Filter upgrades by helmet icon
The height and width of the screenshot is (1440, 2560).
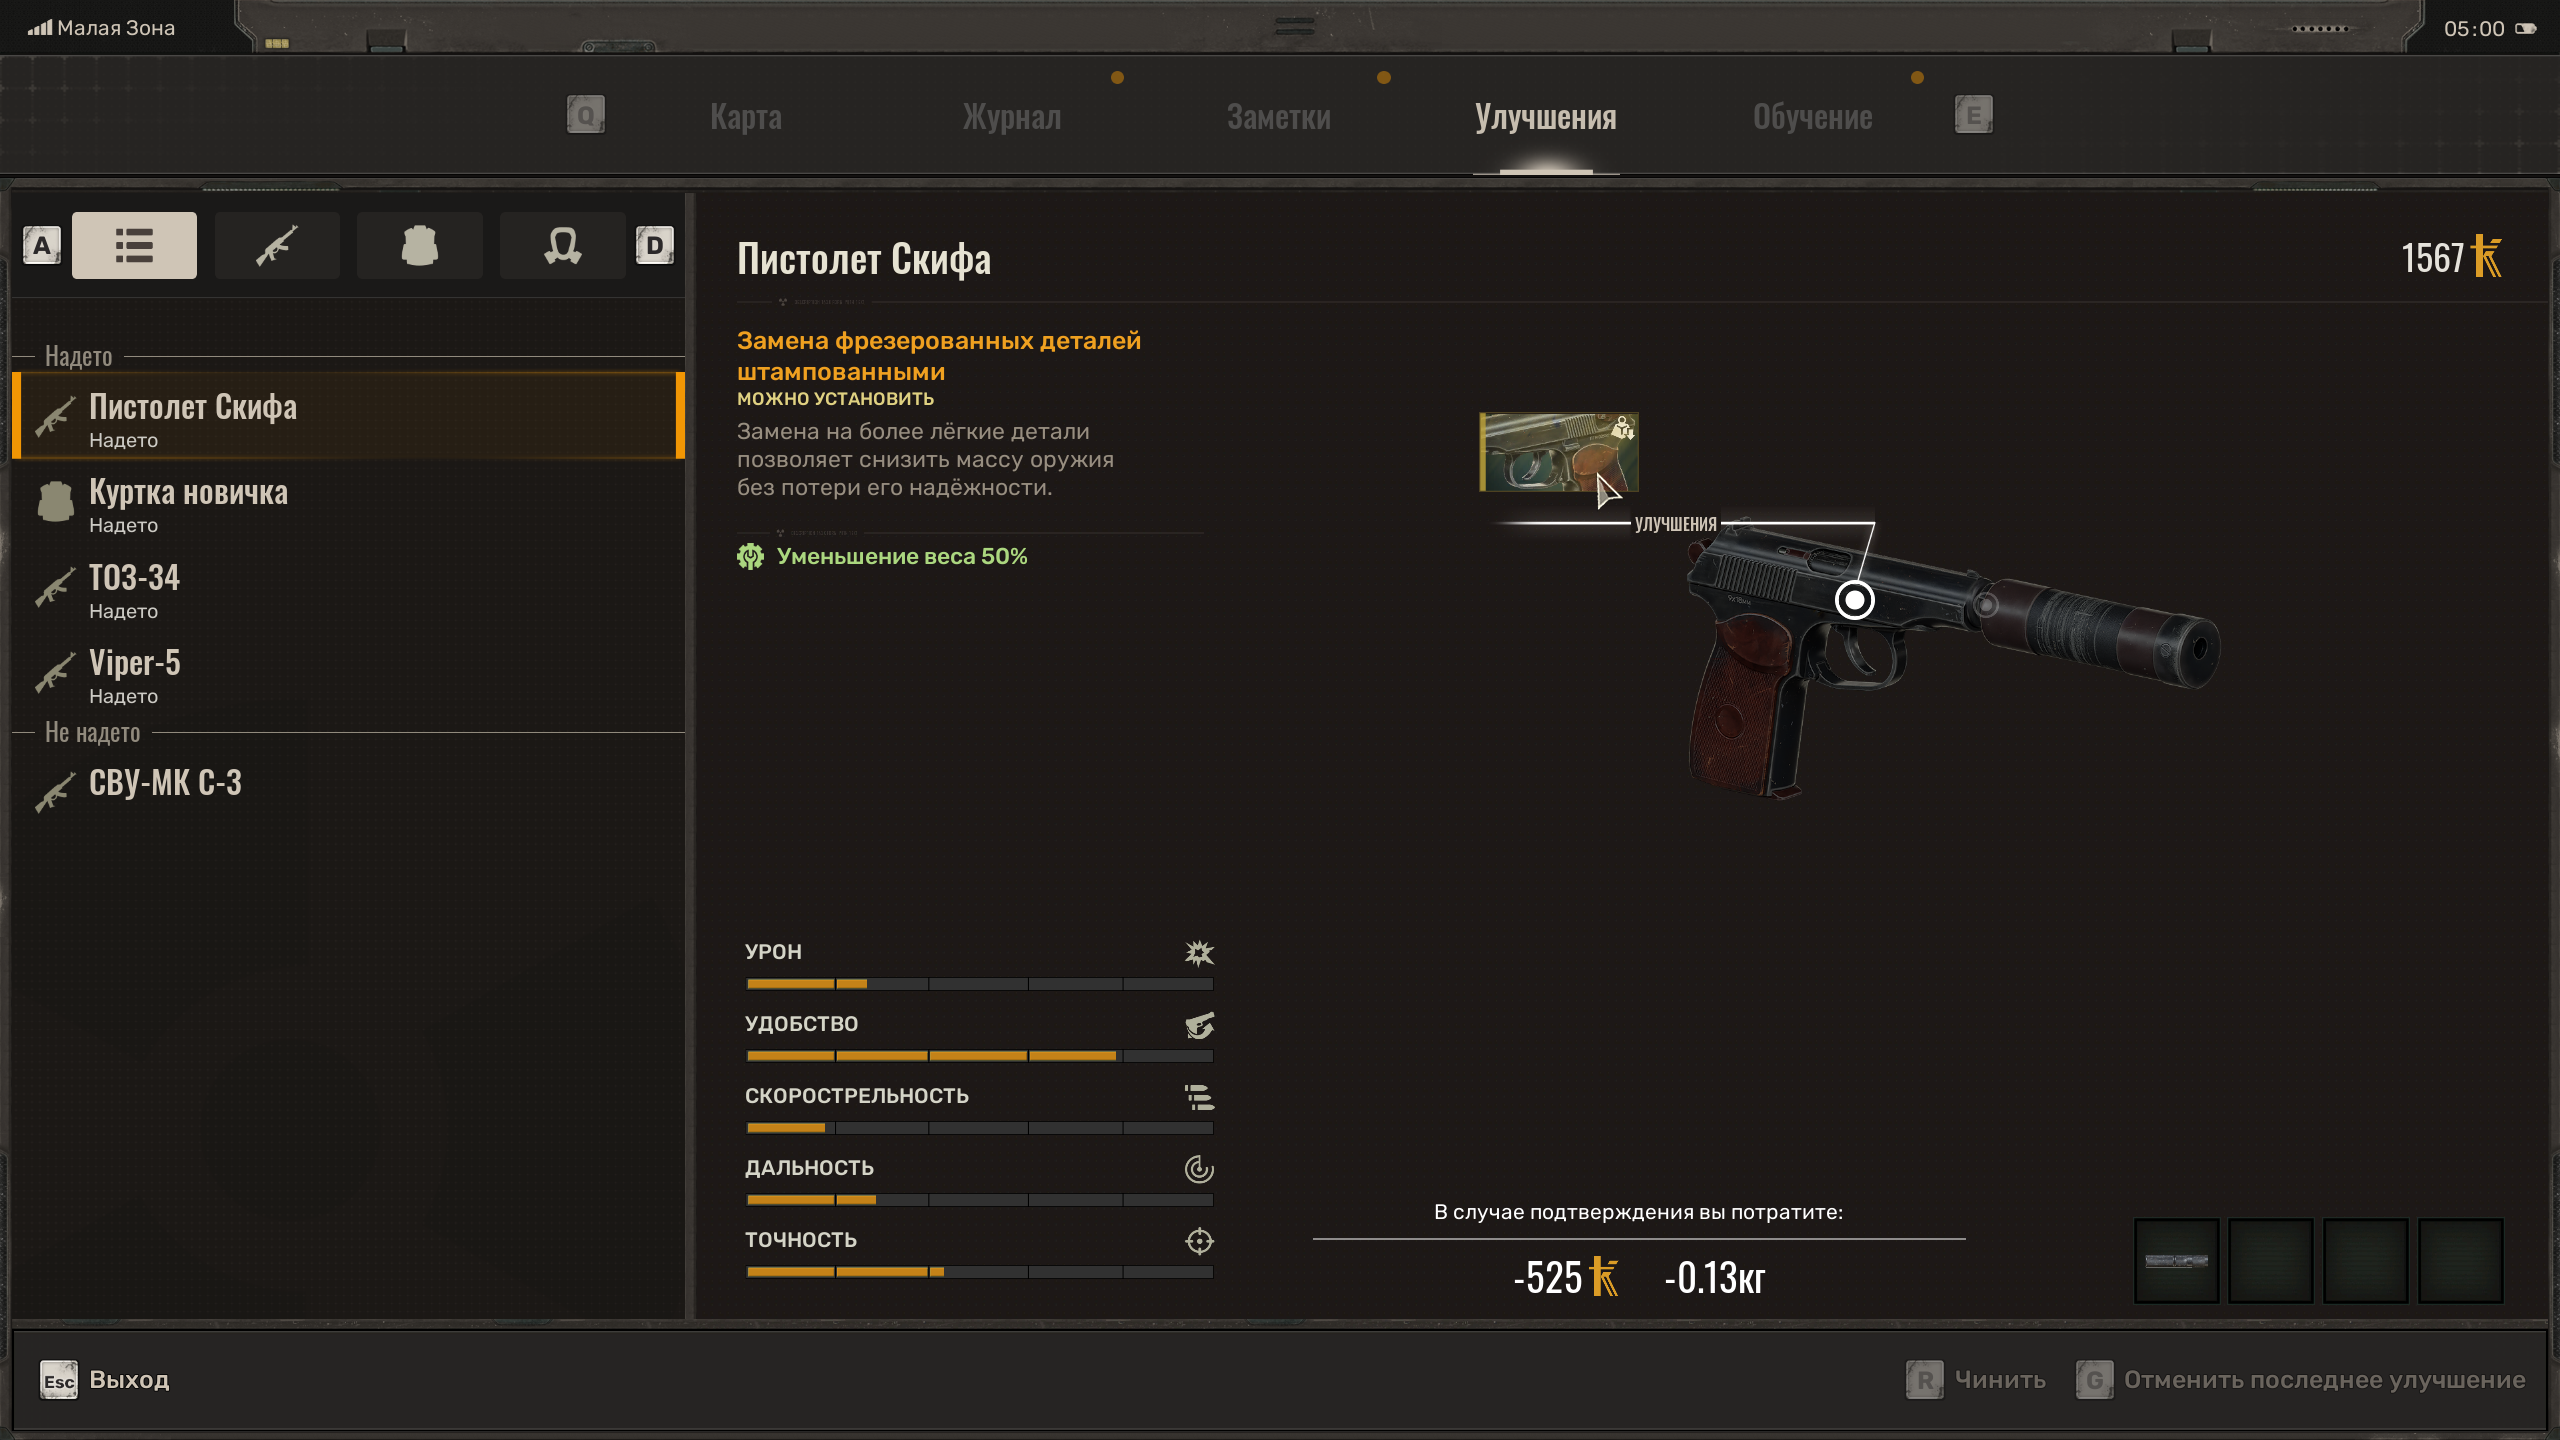coord(562,245)
